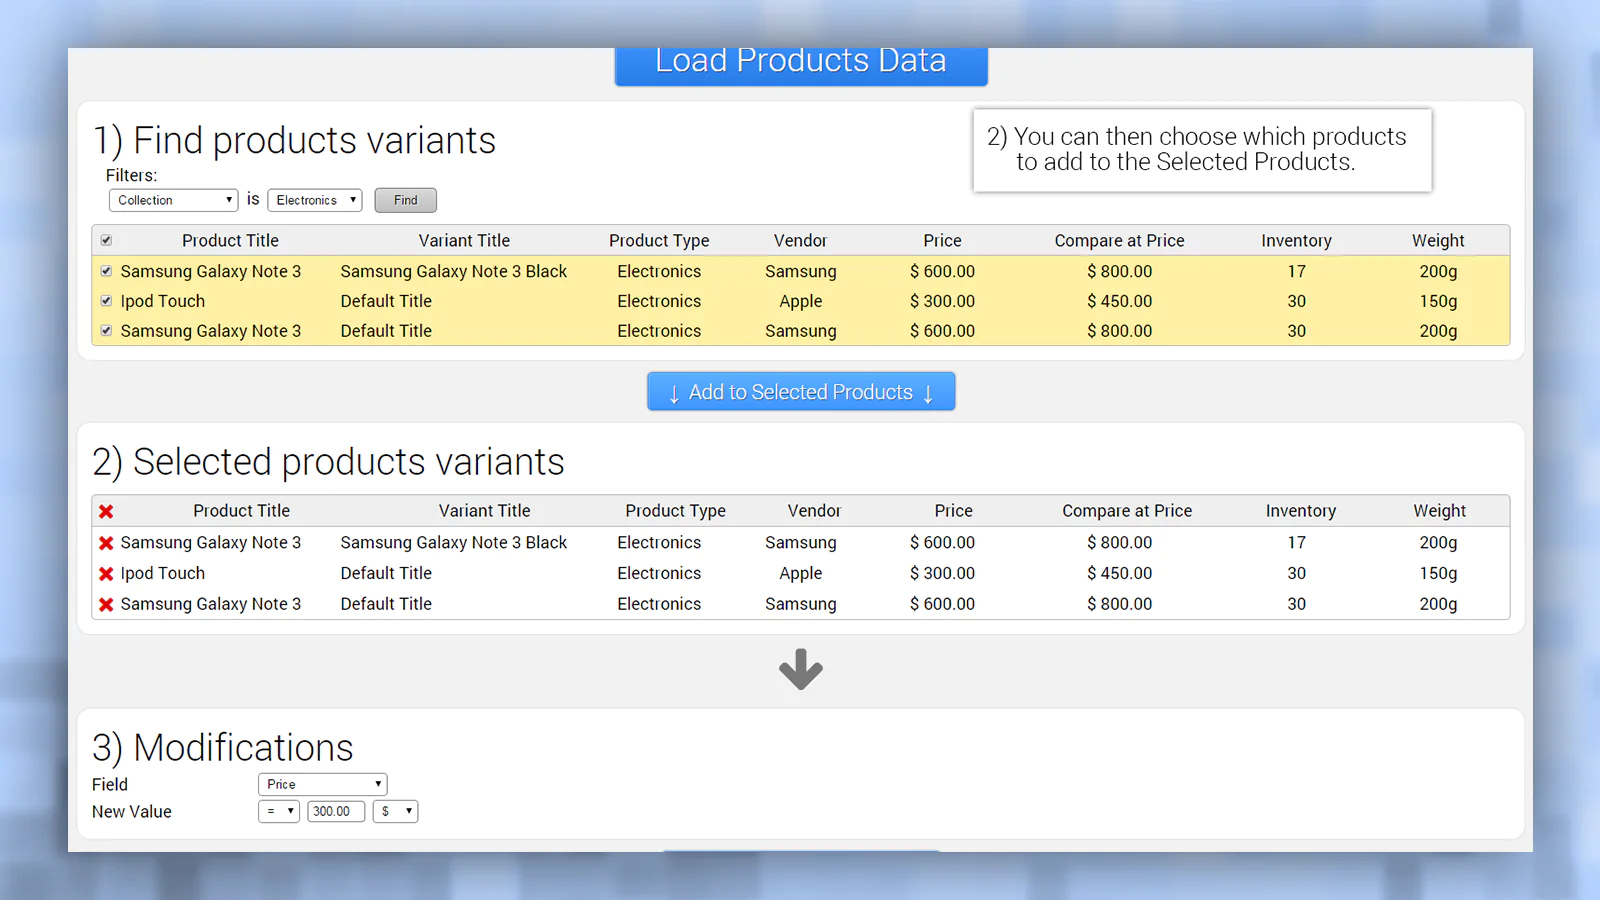
Task: Toggle the select-all checkbox in table header
Action: 106,240
